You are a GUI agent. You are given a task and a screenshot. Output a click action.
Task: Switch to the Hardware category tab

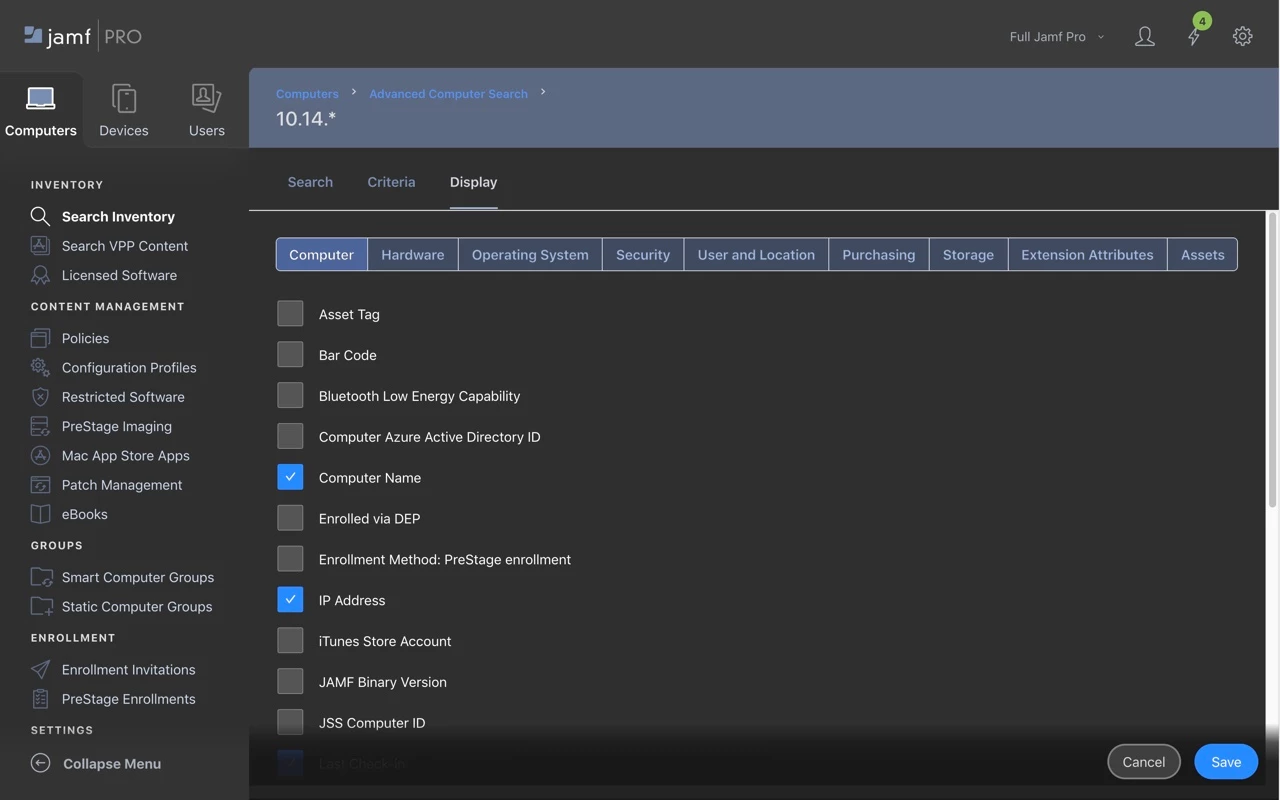pyautogui.click(x=413, y=254)
